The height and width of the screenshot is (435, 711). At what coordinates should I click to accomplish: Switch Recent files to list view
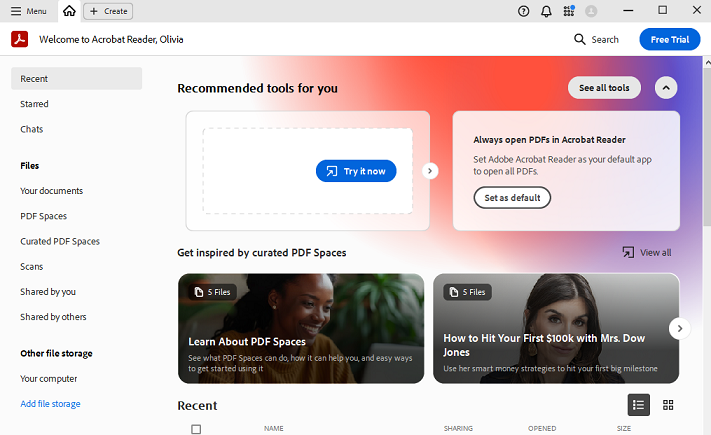(638, 405)
